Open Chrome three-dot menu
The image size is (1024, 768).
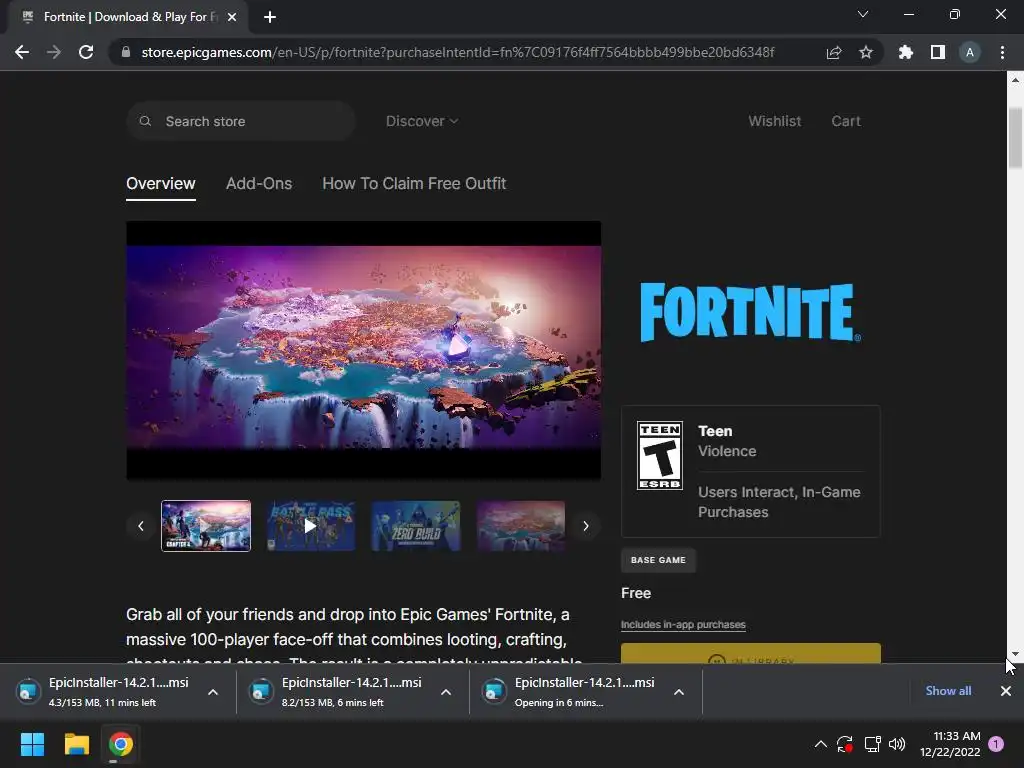click(x=1002, y=52)
